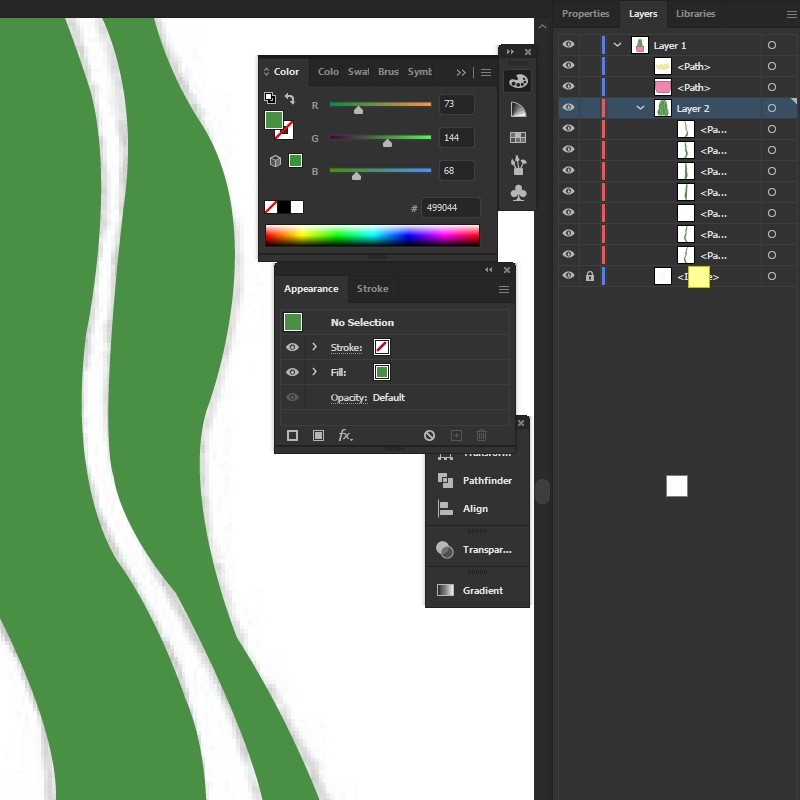Swap fill and stroke colors arrow

pos(289,98)
